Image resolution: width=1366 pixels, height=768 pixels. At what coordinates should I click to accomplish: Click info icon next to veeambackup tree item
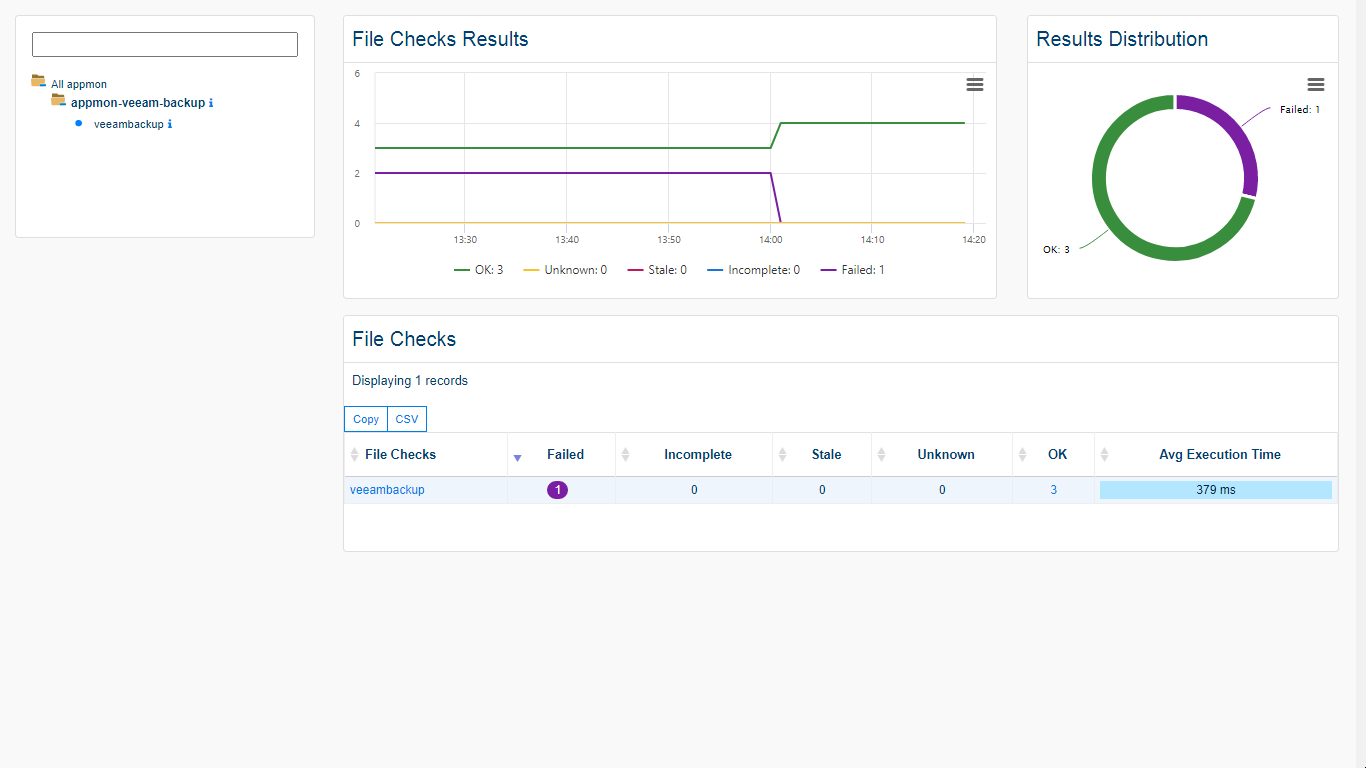click(x=170, y=125)
